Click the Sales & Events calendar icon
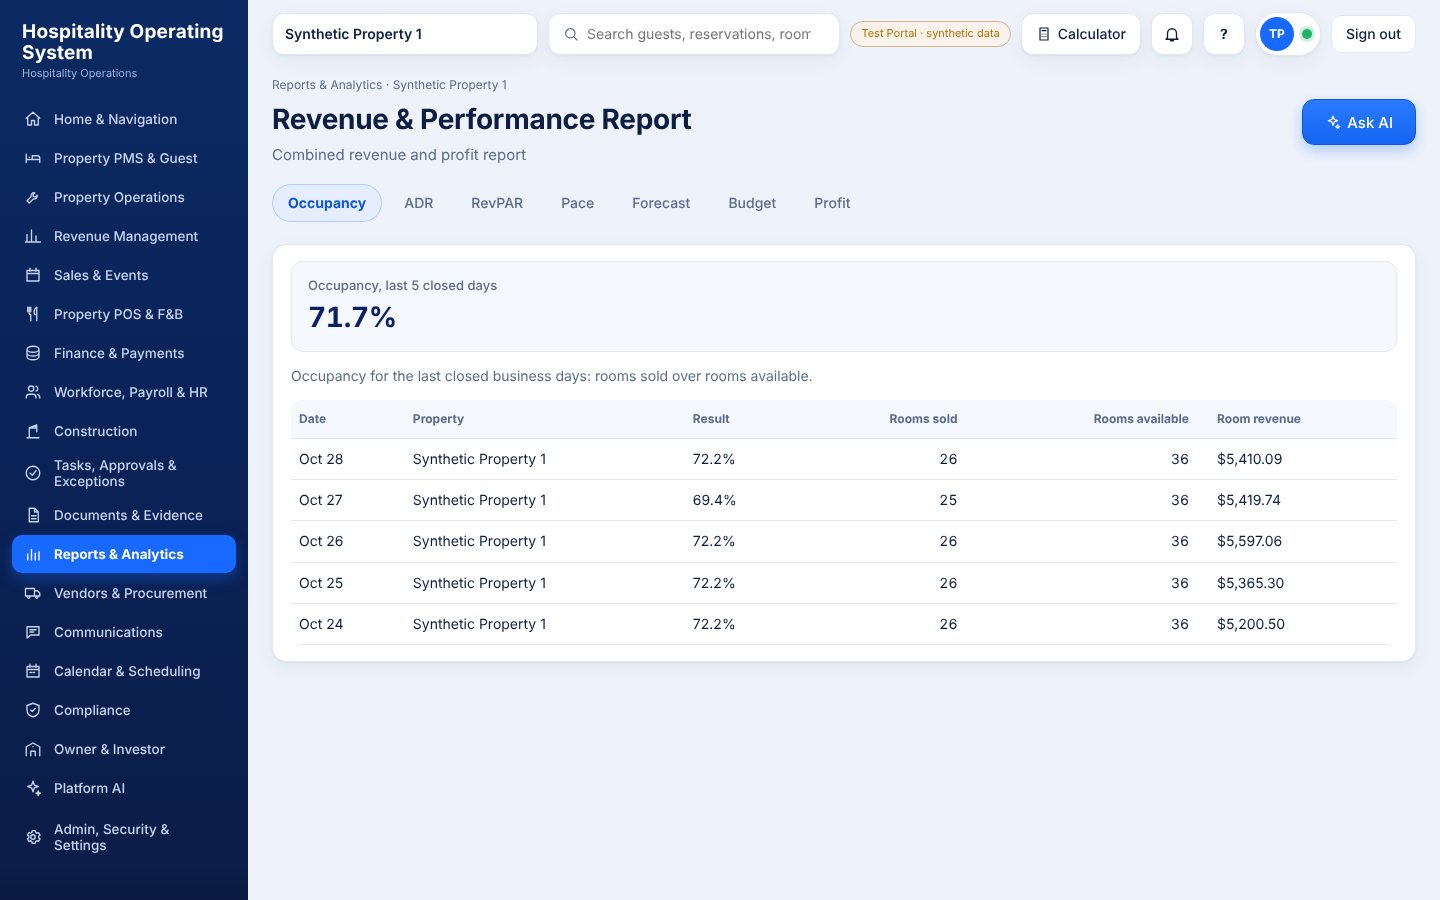 coord(33,275)
